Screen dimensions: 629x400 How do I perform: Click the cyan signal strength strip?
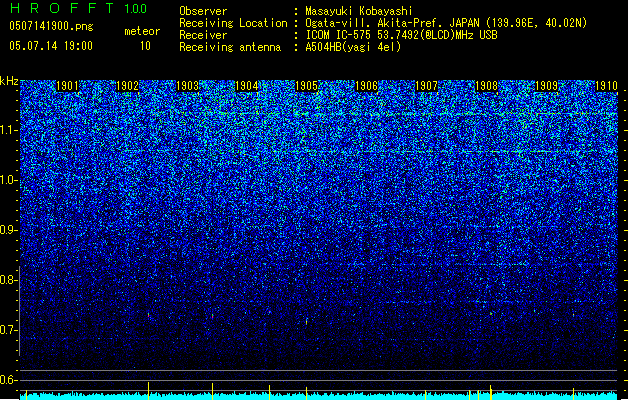pos(319,396)
